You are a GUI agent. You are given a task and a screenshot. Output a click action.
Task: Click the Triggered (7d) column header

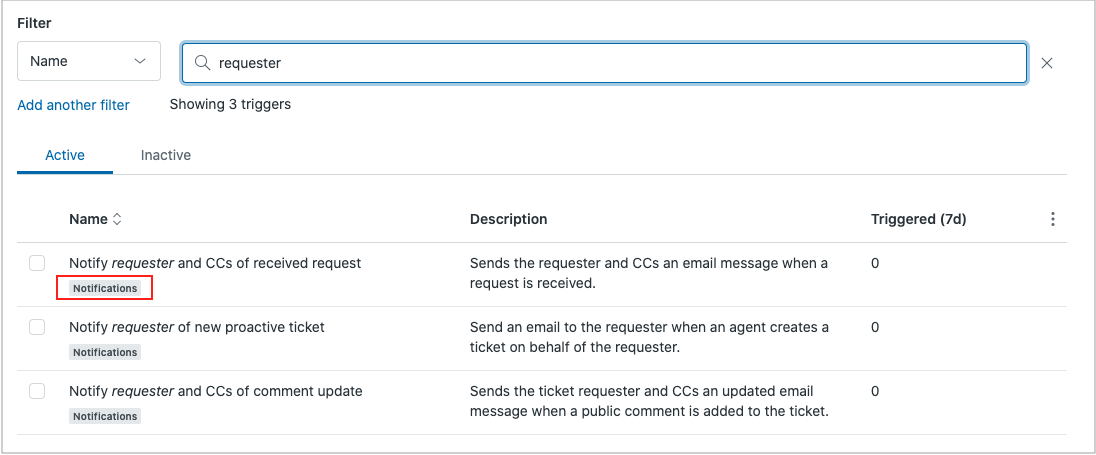click(918, 219)
